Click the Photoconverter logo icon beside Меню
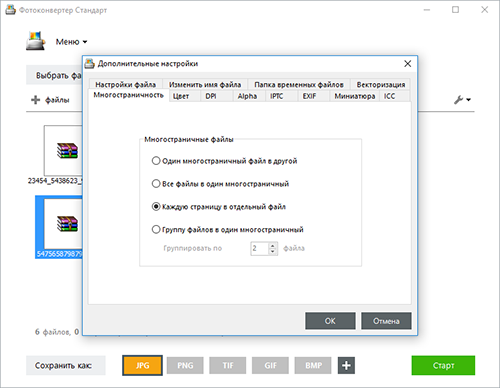500x388 pixels. click(x=35, y=41)
